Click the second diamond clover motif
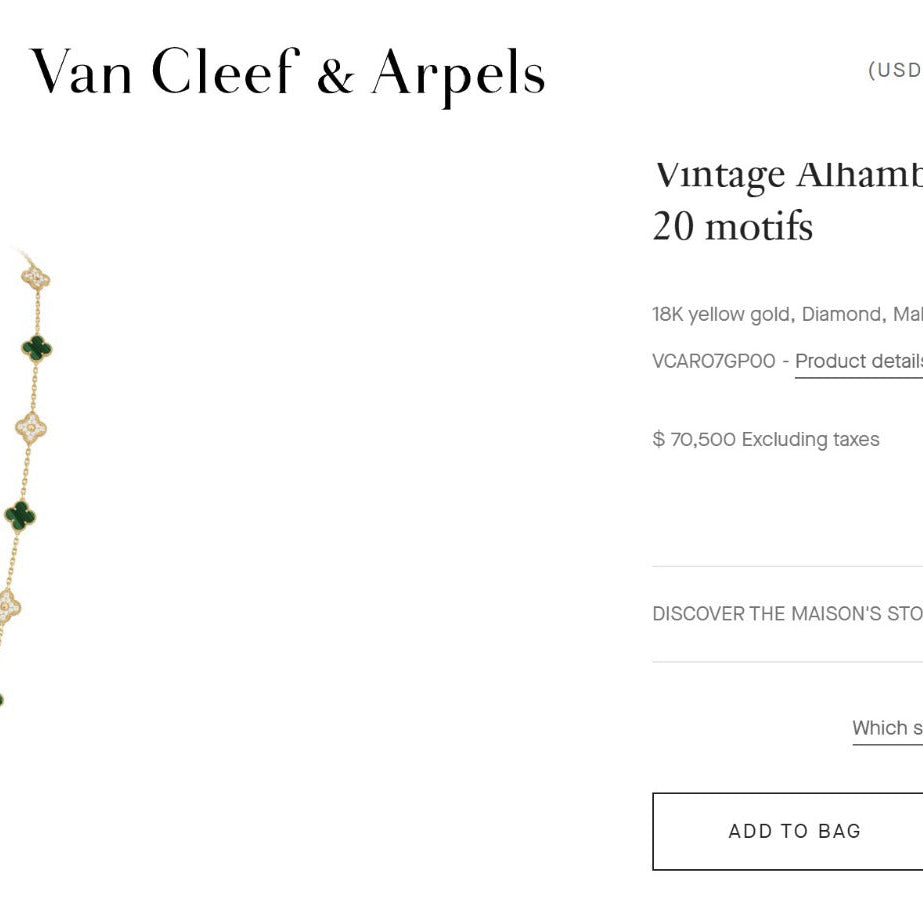The height and width of the screenshot is (923, 923). click(31, 428)
